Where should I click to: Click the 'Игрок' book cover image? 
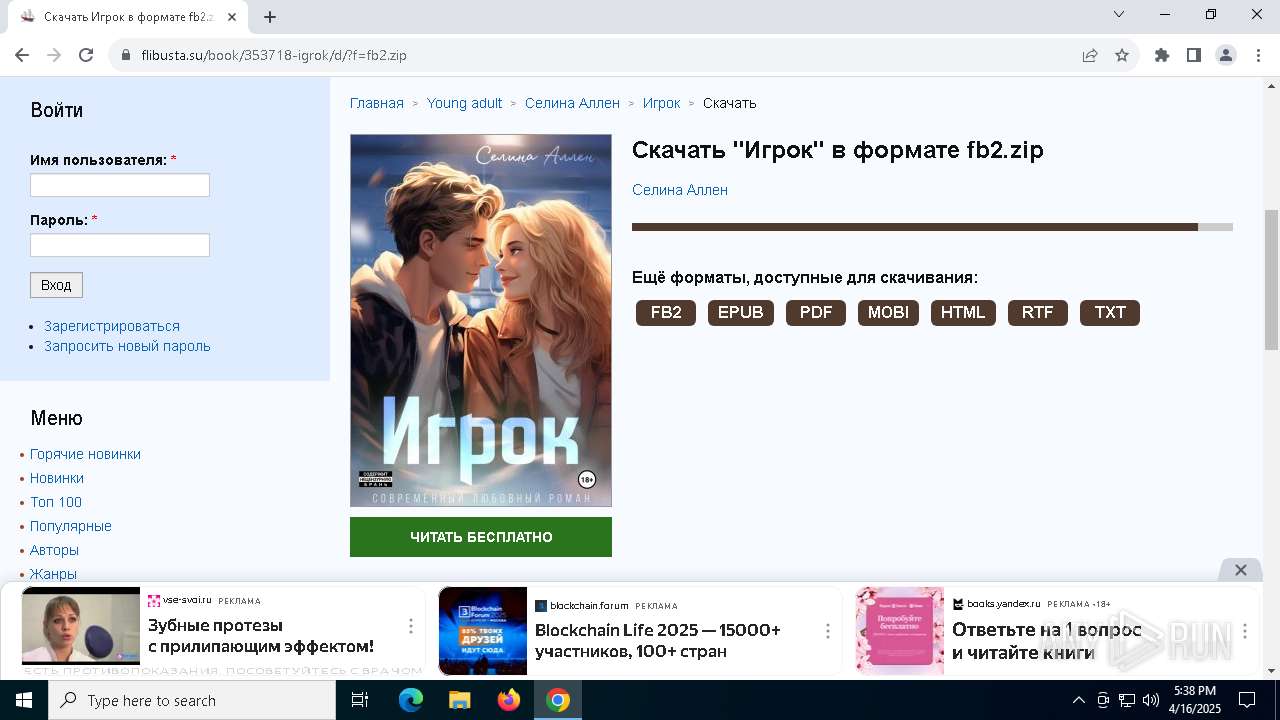pos(481,321)
